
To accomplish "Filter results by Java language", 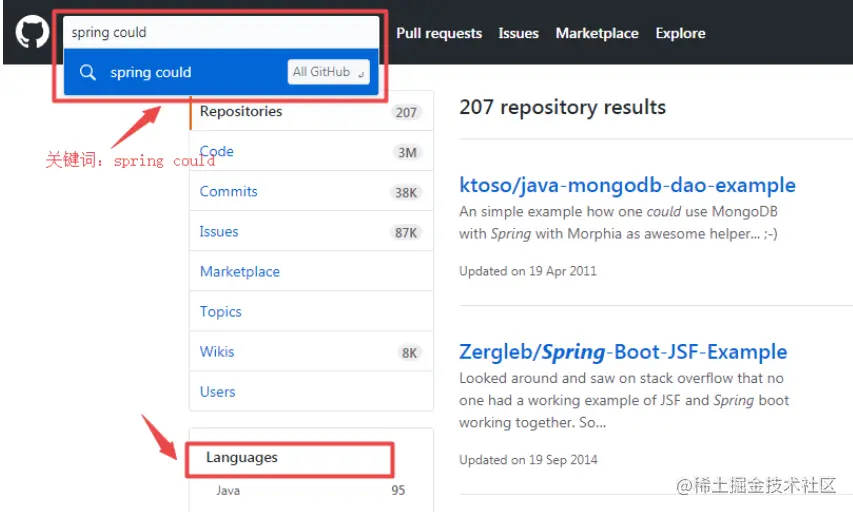I will pos(228,491).
